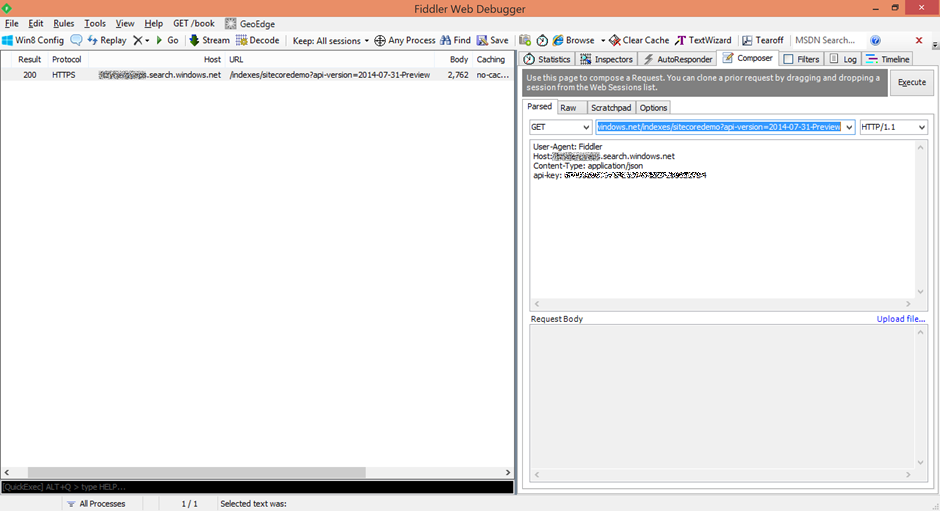Close the toolbar with the red X
The image size is (940, 511).
click(919, 40)
